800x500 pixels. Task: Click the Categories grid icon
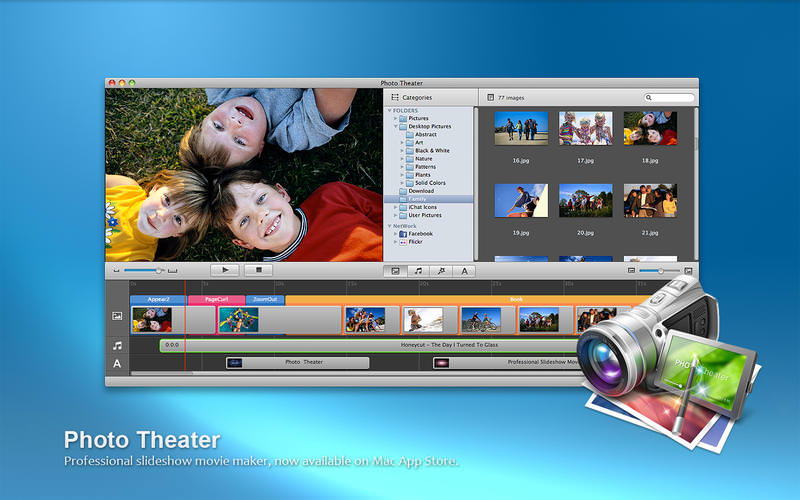point(395,97)
